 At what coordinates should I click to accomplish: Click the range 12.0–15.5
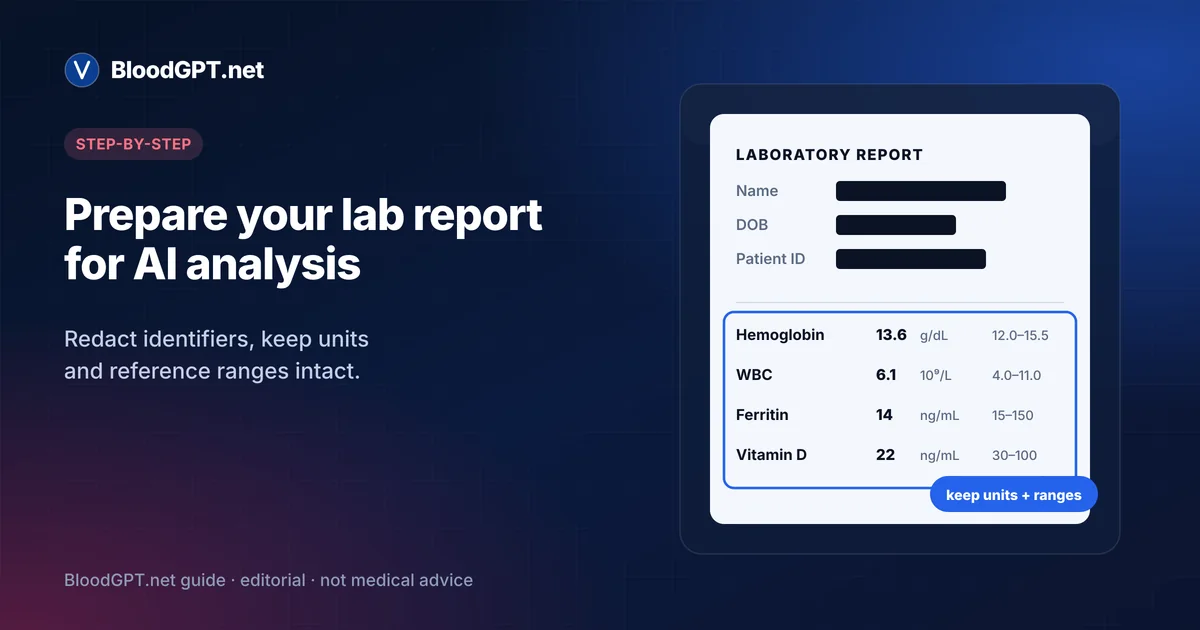click(1020, 336)
